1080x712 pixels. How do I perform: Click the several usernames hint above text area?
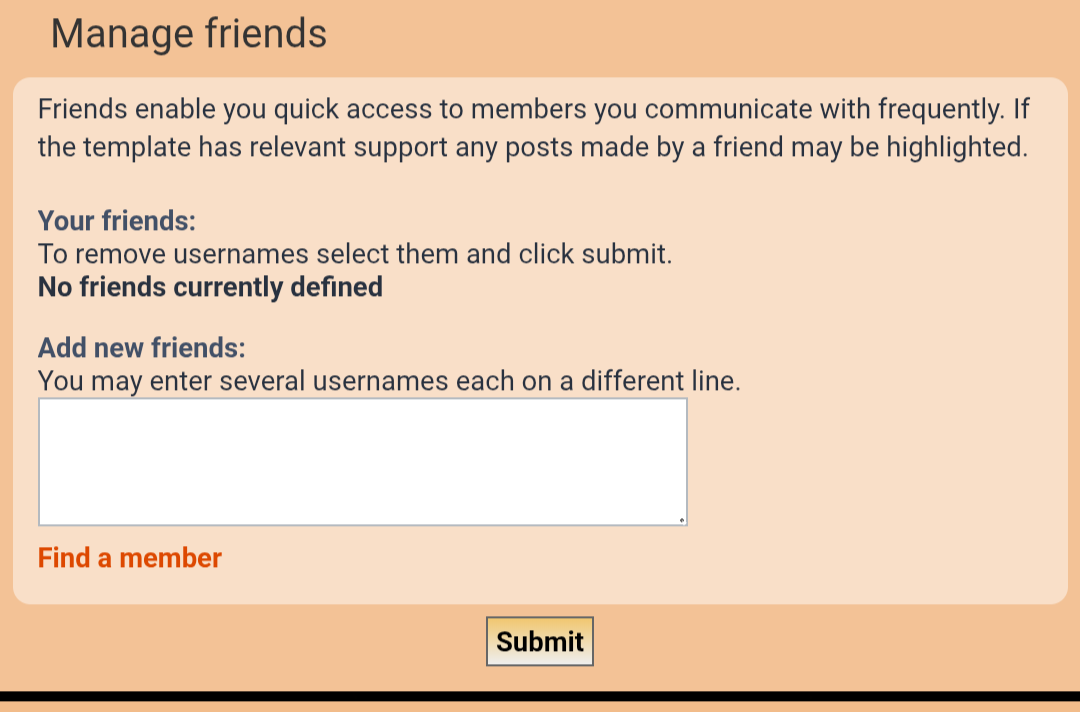point(389,382)
